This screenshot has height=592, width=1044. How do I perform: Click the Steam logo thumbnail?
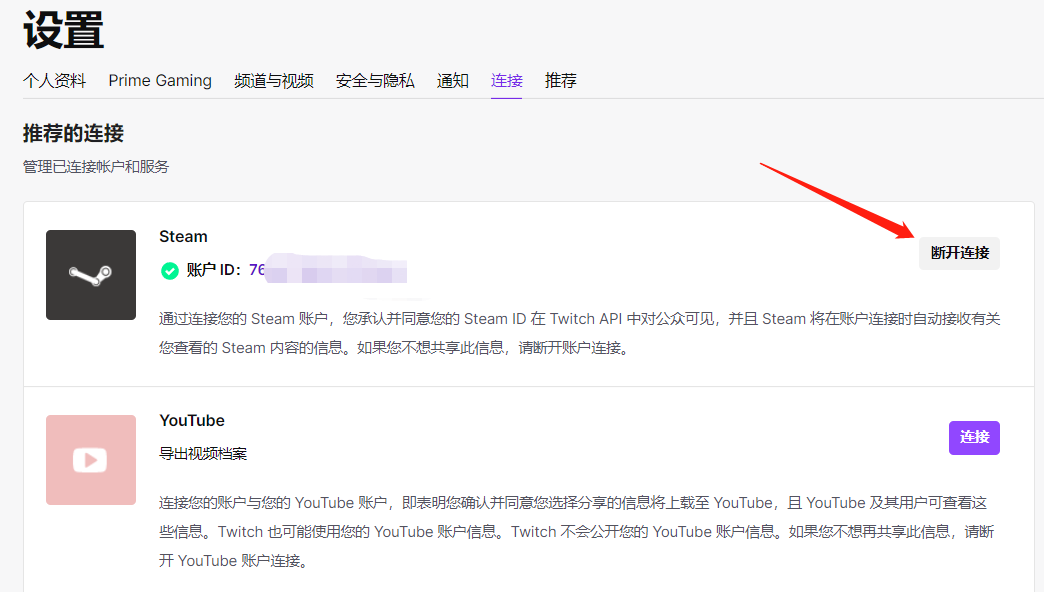pos(90,275)
